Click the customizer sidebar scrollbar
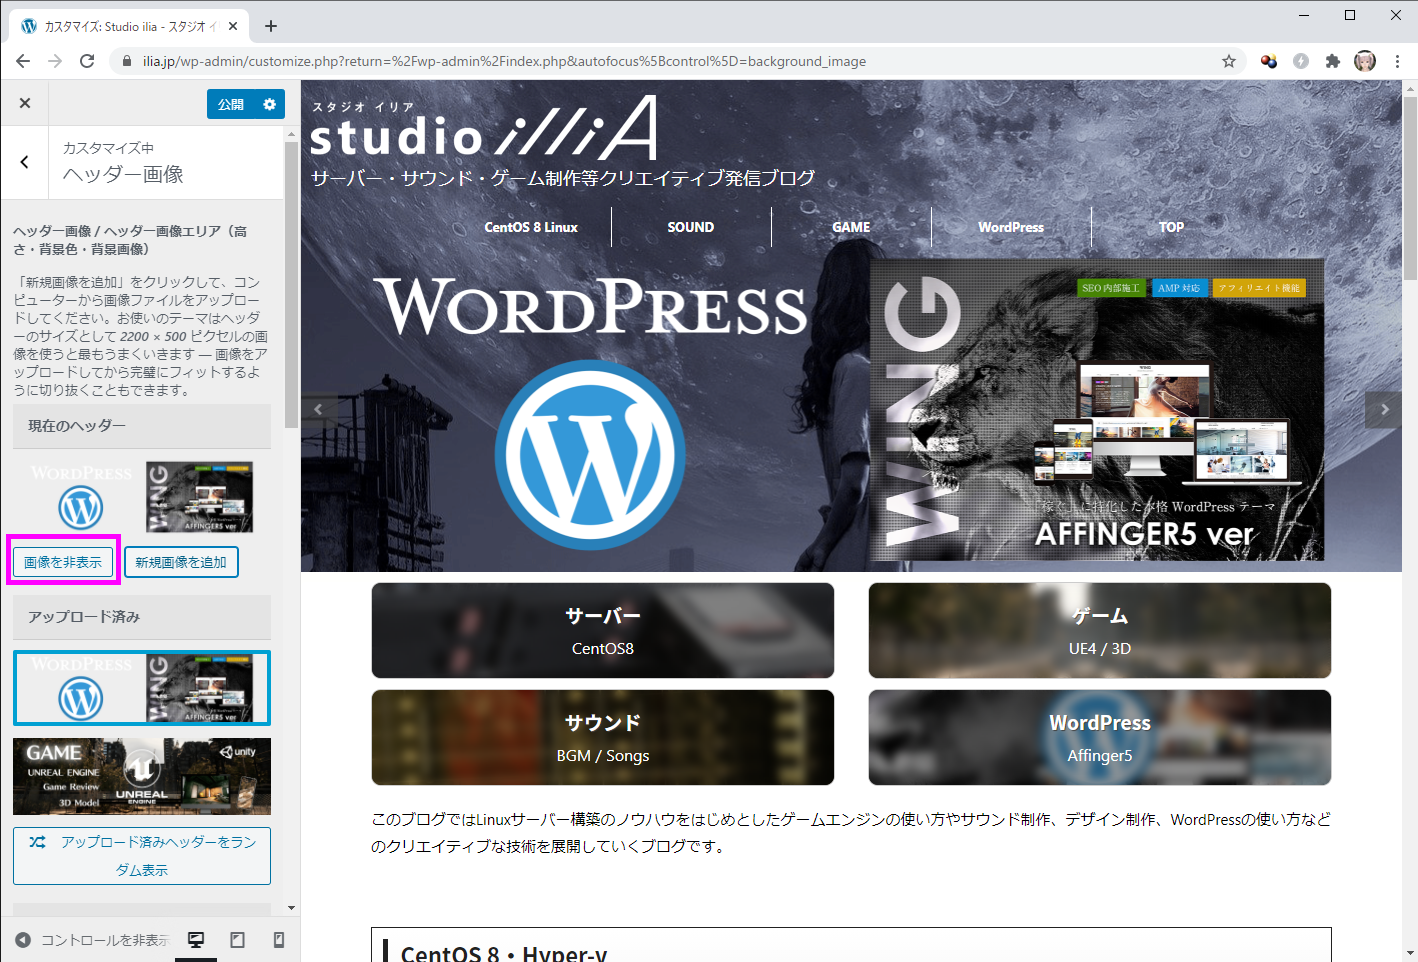Screen dimensions: 1418x962 point(292,285)
